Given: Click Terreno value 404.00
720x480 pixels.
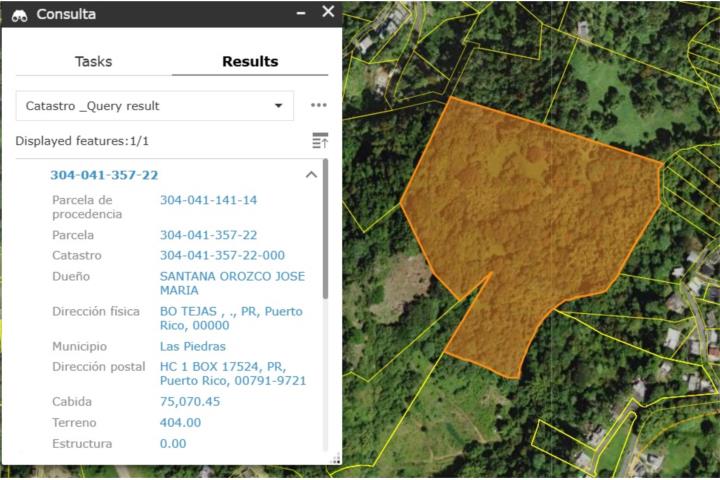Looking at the screenshot, I should [x=180, y=423].
